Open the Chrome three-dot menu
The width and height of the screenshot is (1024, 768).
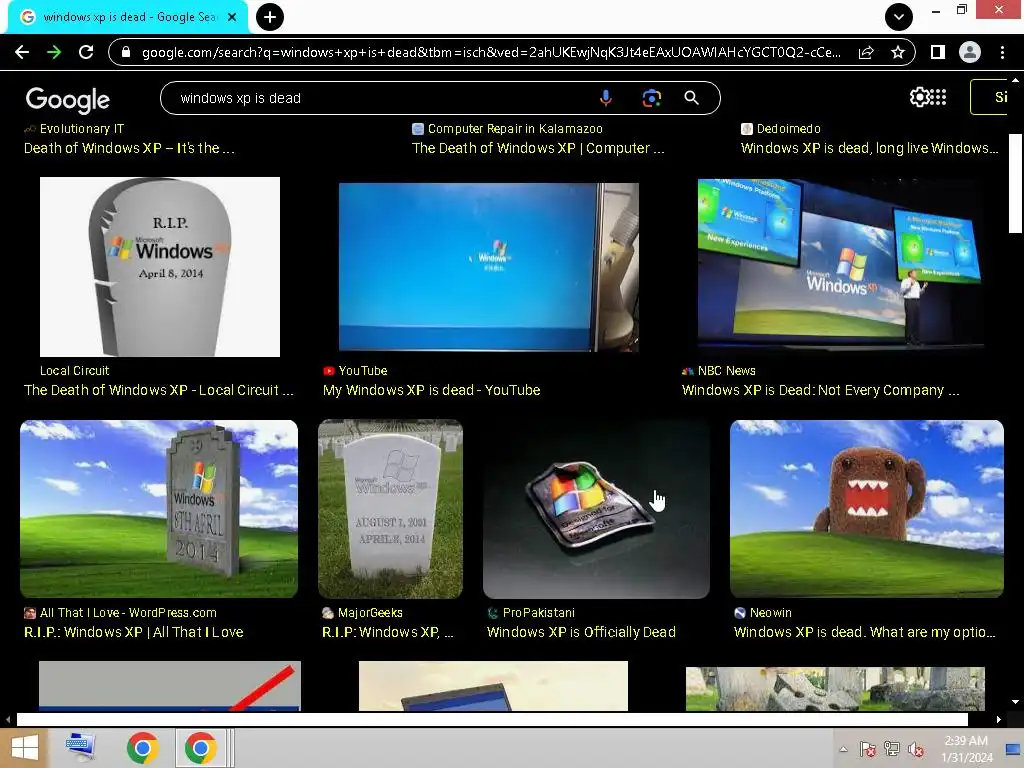click(x=1002, y=52)
